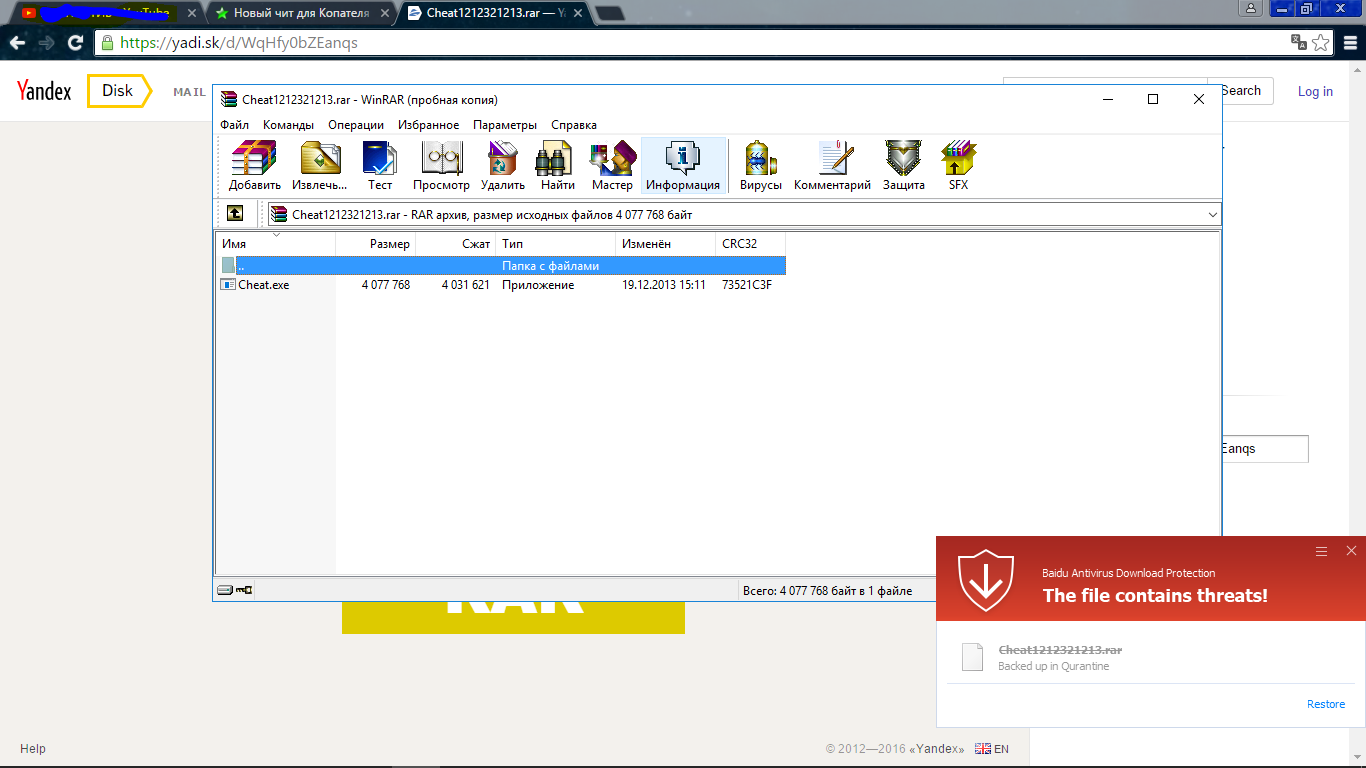Click the Добавить (Add) toolbar icon in WinRAR

point(254,166)
